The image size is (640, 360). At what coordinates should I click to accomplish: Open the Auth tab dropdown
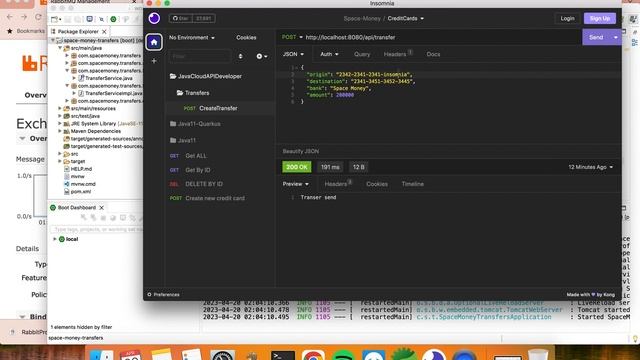pyautogui.click(x=329, y=54)
